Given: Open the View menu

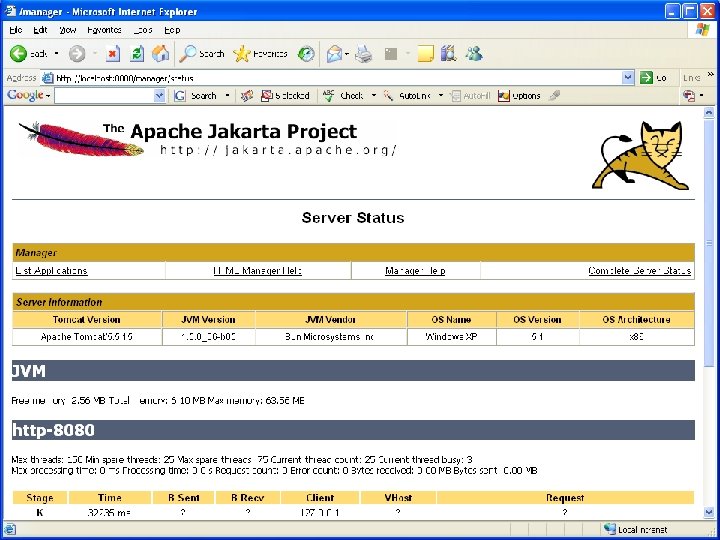Looking at the screenshot, I should pyautogui.click(x=68, y=30).
